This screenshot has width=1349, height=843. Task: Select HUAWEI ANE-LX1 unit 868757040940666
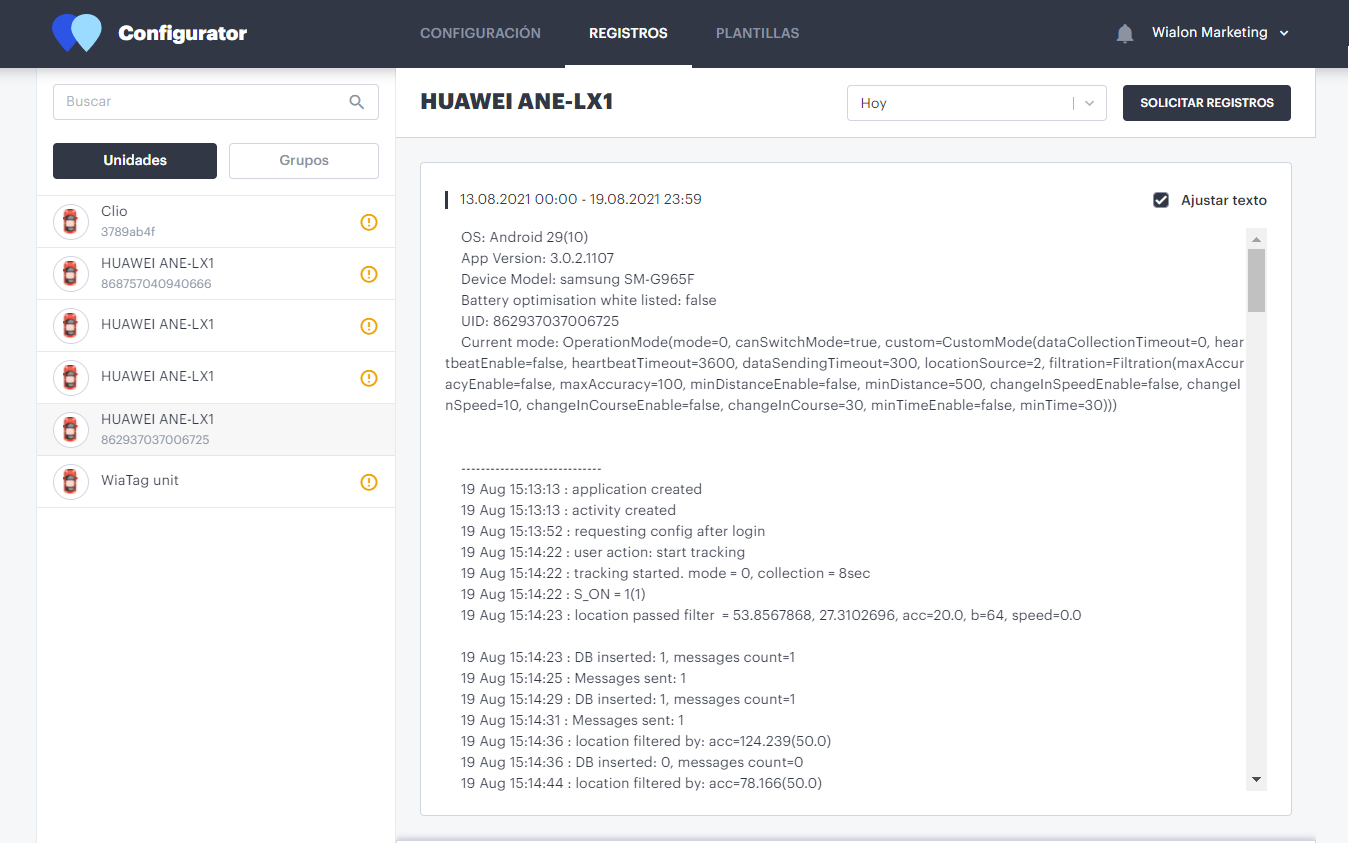click(216, 274)
